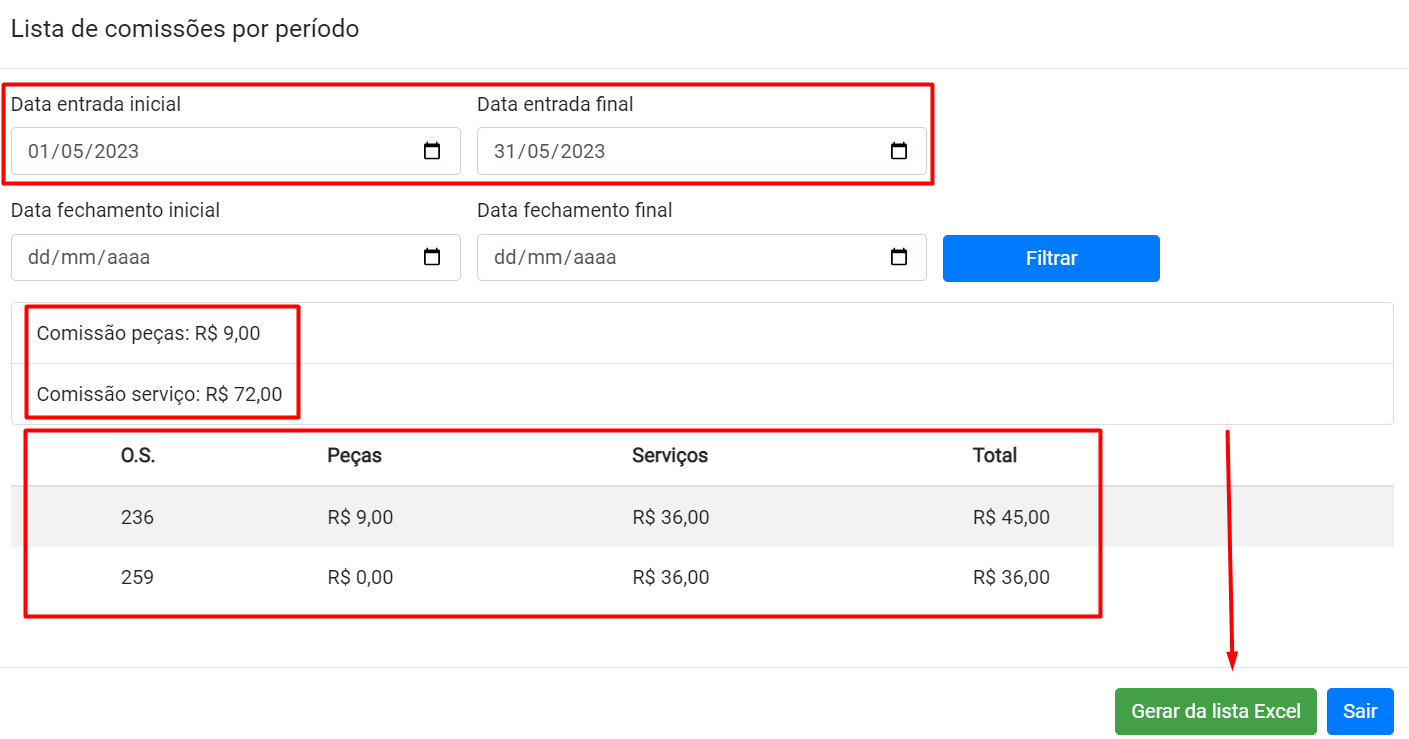Click the Total column header
The height and width of the screenshot is (739, 1409).
tap(994, 456)
